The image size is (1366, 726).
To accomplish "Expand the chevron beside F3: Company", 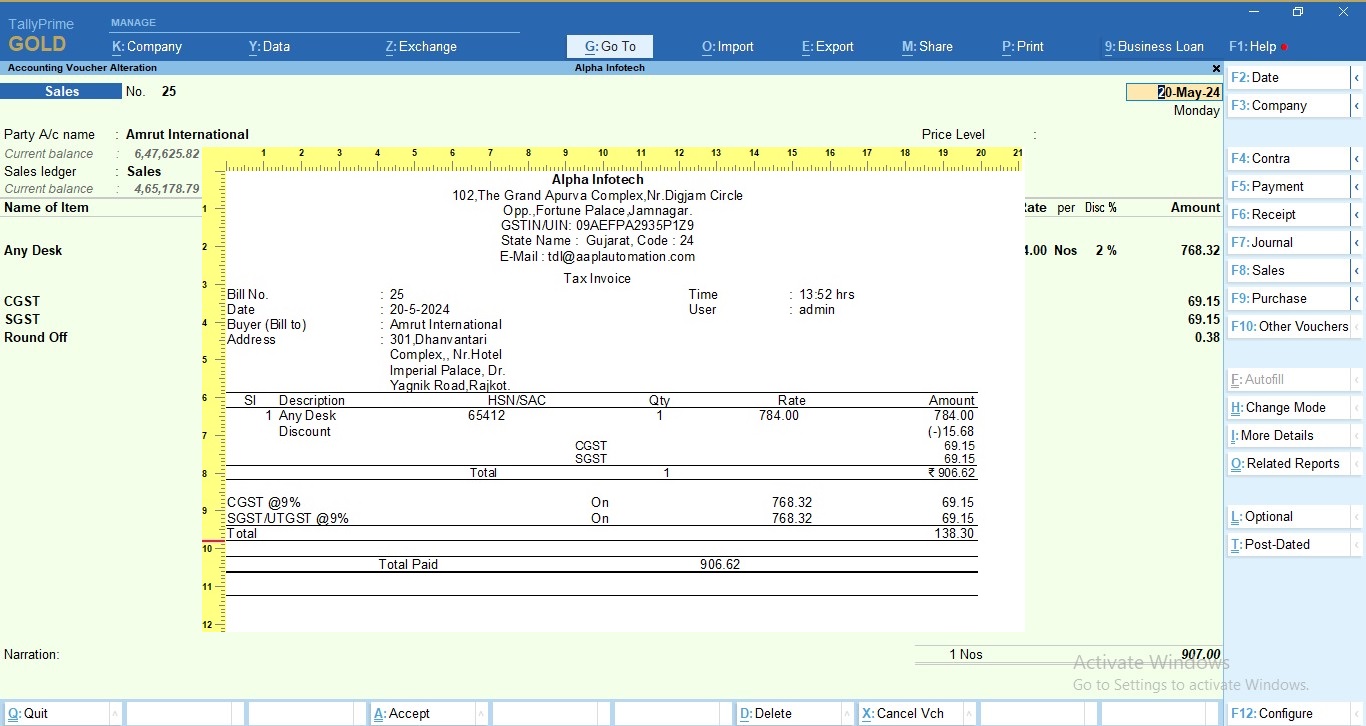I will 1358,105.
